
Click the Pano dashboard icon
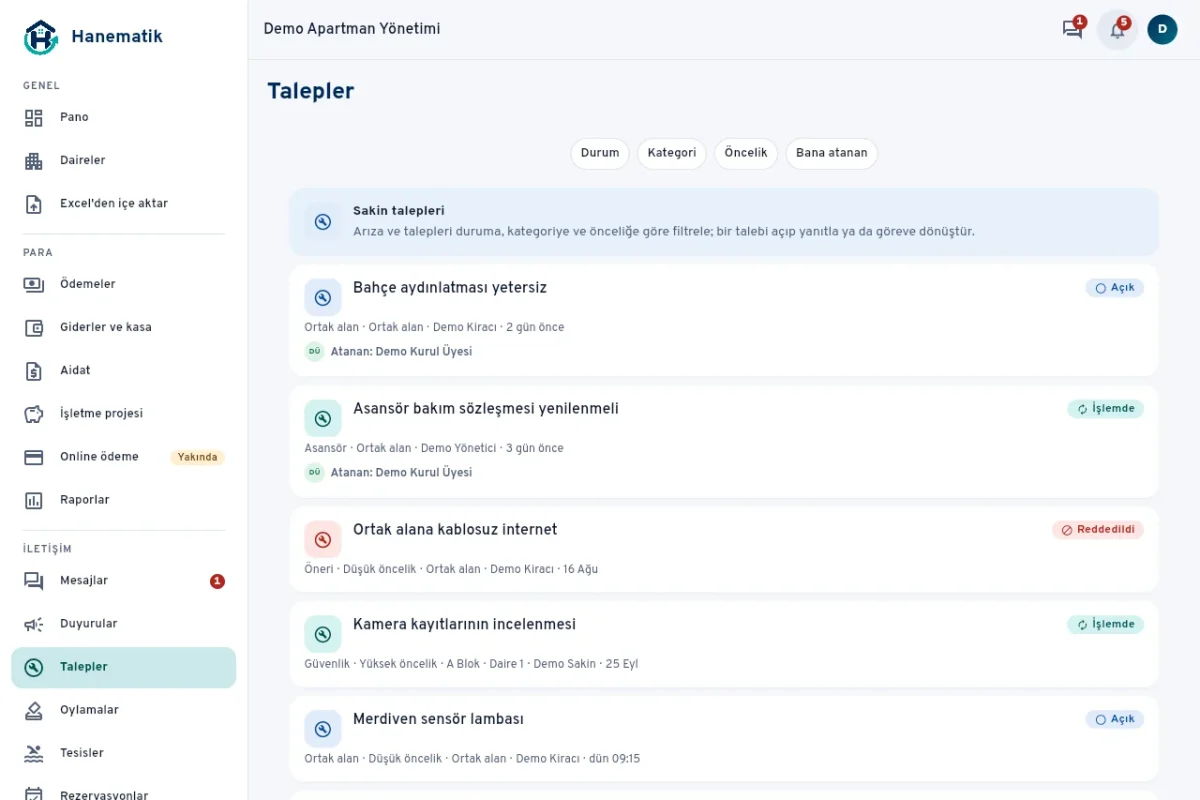34,118
